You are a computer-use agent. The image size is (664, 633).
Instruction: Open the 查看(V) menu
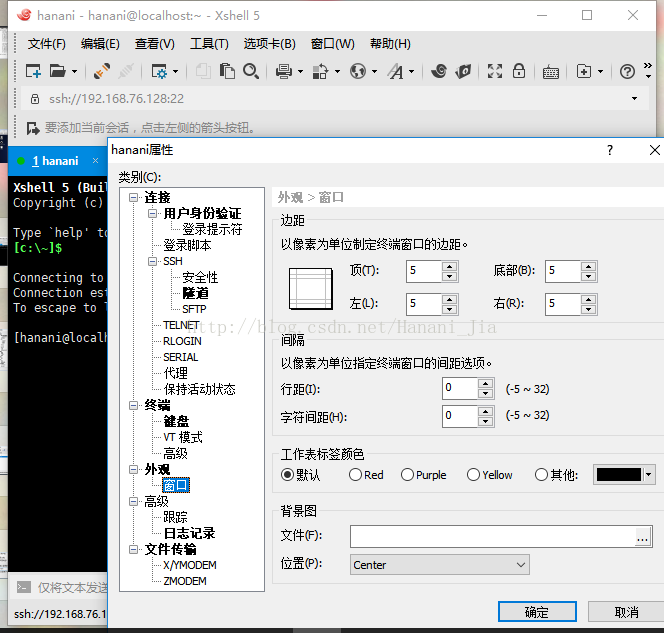tap(155, 44)
